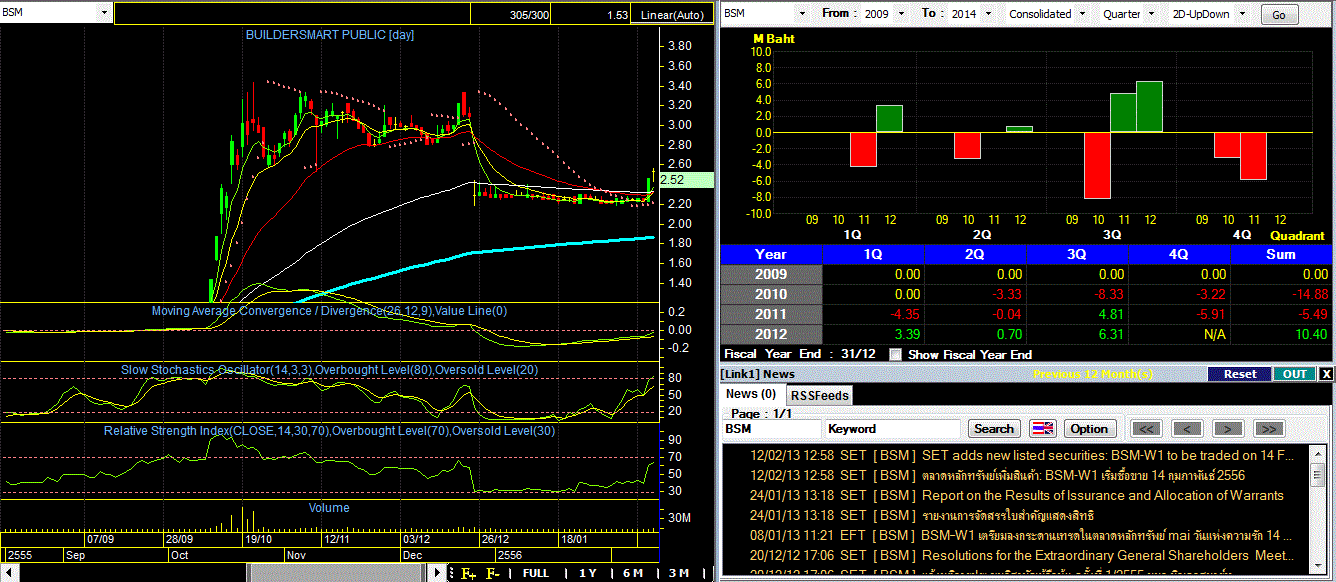Click the Keyword input field
The width and height of the screenshot is (1336, 582).
(x=893, y=429)
